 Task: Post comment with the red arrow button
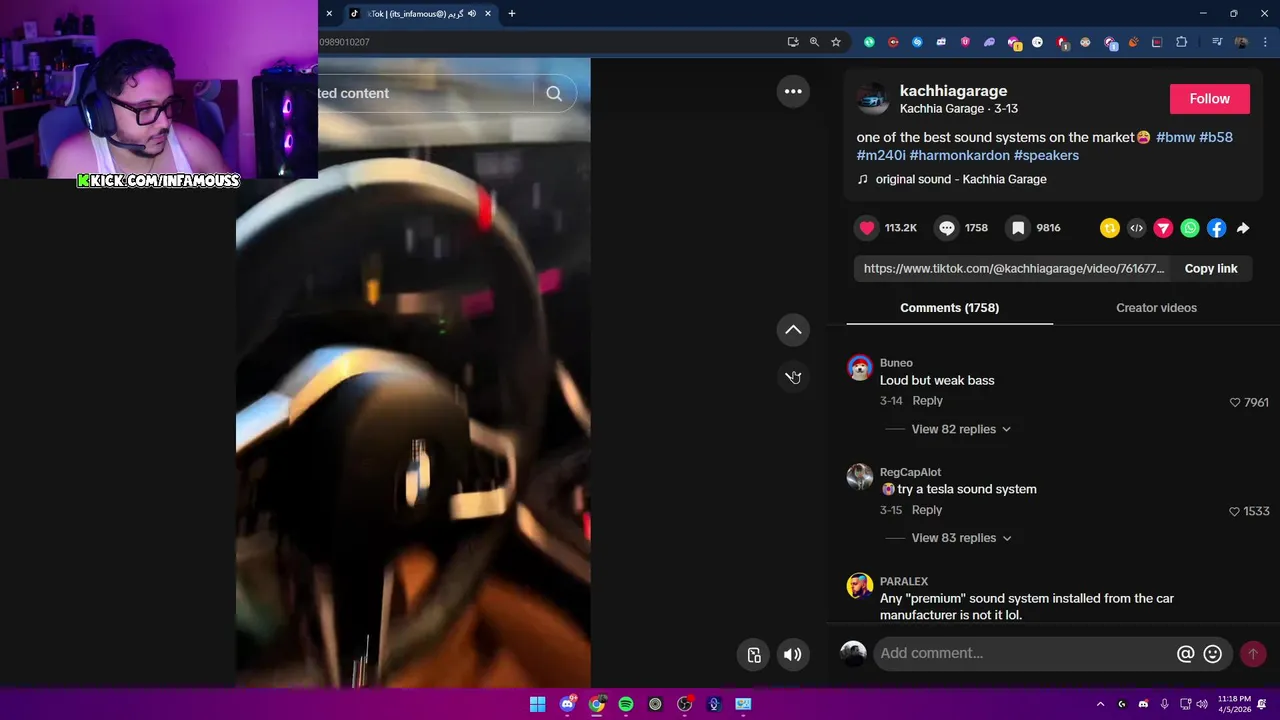[x=1252, y=654]
